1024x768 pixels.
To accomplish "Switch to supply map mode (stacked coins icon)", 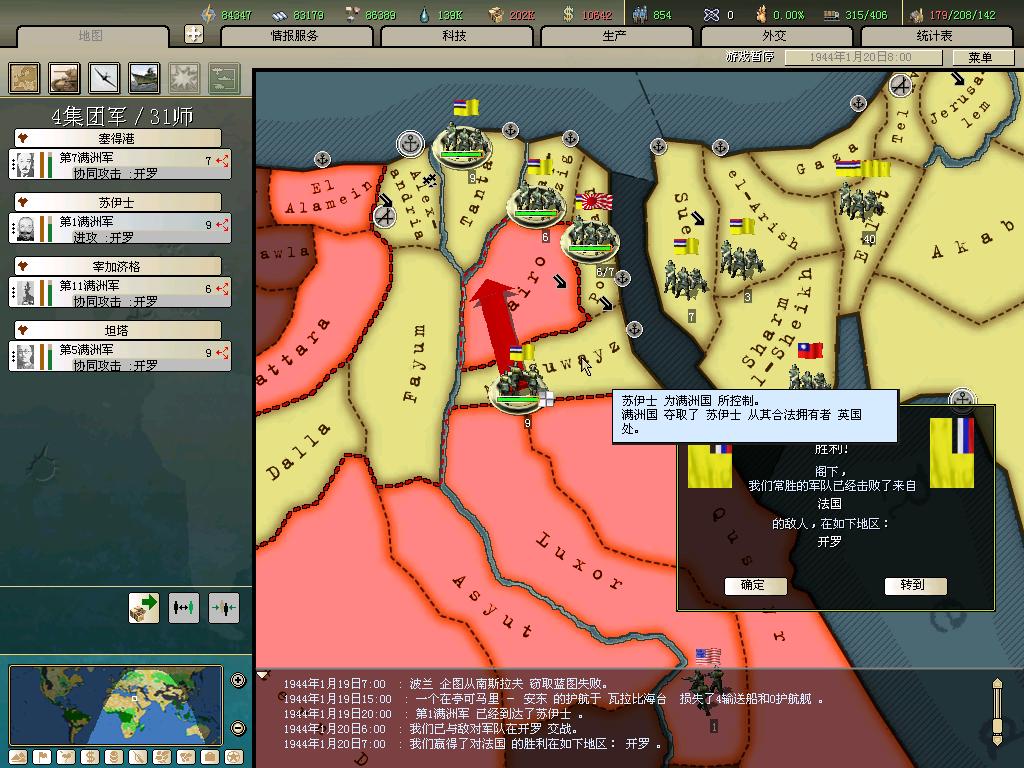I will (114, 758).
